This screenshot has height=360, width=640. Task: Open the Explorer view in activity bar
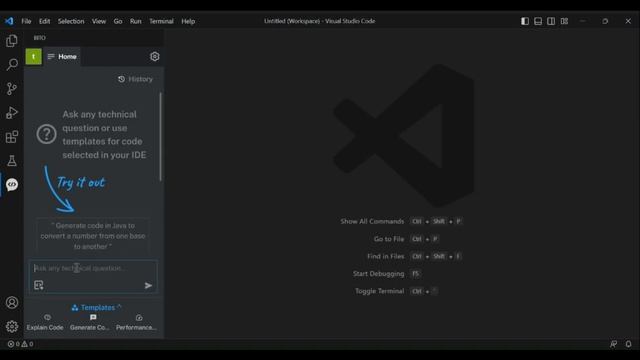click(12, 41)
